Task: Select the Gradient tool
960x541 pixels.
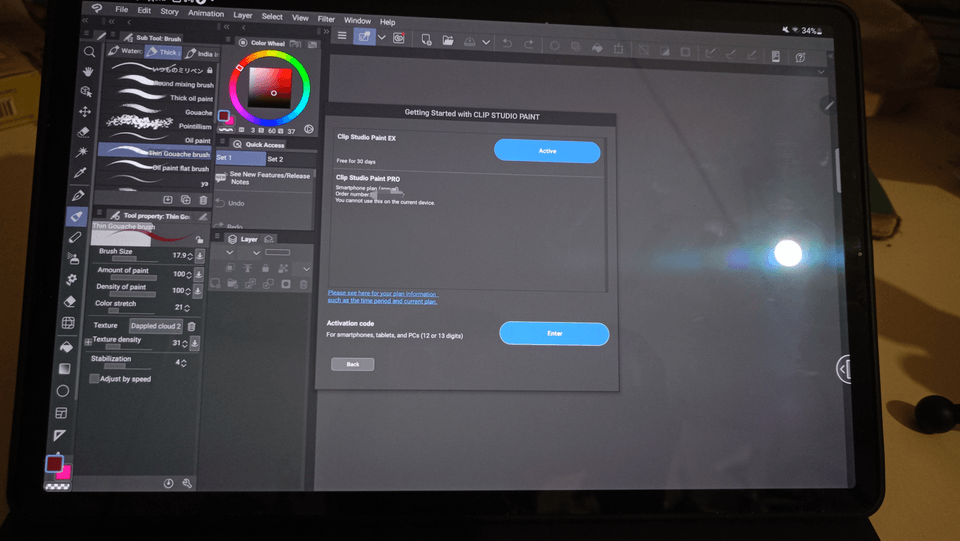Action: (64, 368)
